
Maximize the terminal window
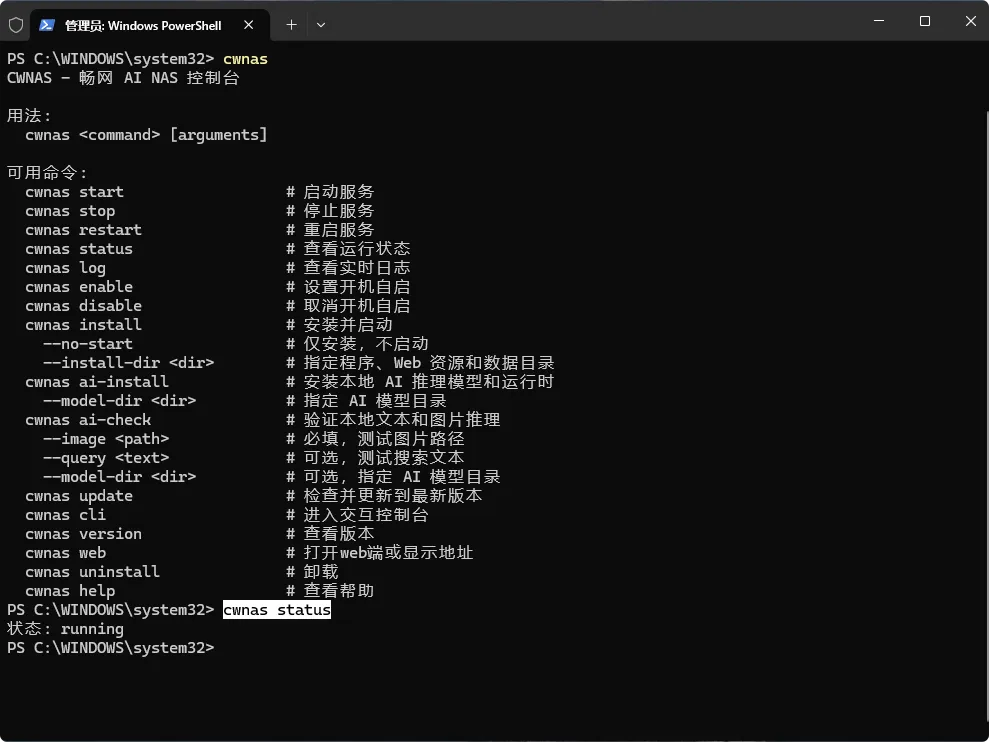point(925,21)
